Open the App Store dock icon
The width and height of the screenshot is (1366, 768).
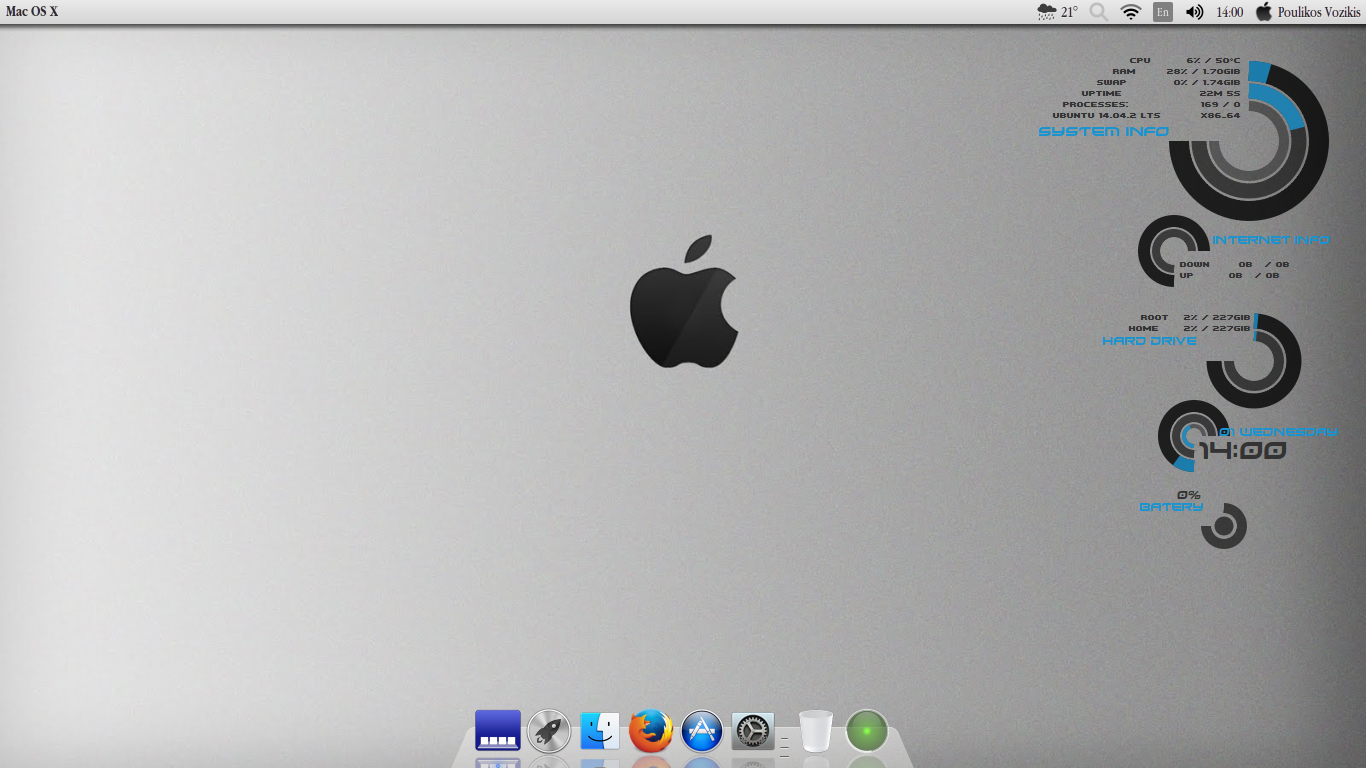pyautogui.click(x=702, y=731)
